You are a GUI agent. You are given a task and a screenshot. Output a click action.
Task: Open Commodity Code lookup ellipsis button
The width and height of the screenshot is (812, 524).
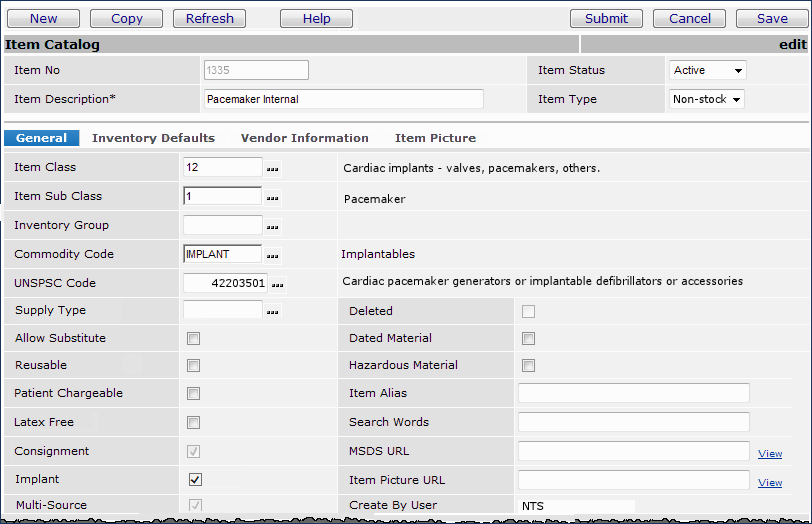coord(273,255)
